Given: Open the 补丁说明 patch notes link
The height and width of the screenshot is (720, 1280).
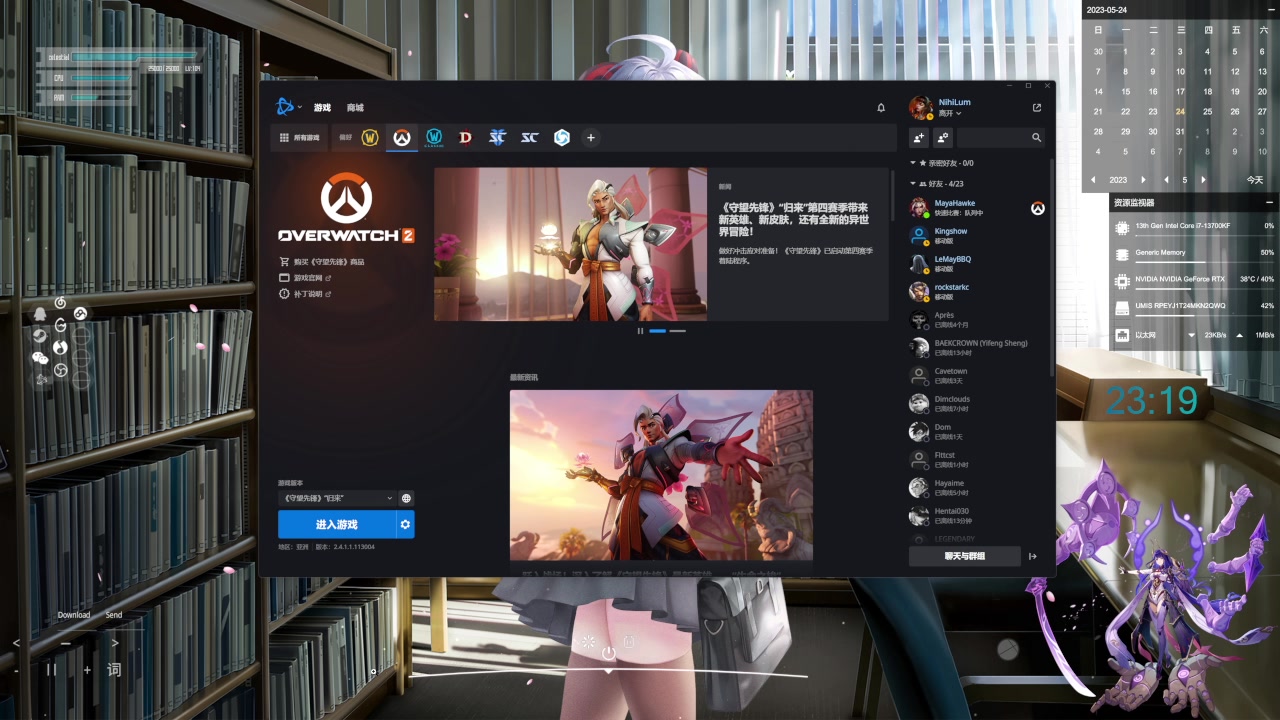Looking at the screenshot, I should 305,294.
